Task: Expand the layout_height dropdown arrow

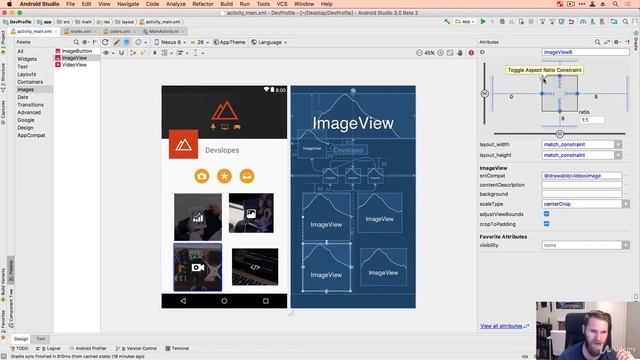Action: pyautogui.click(x=618, y=155)
